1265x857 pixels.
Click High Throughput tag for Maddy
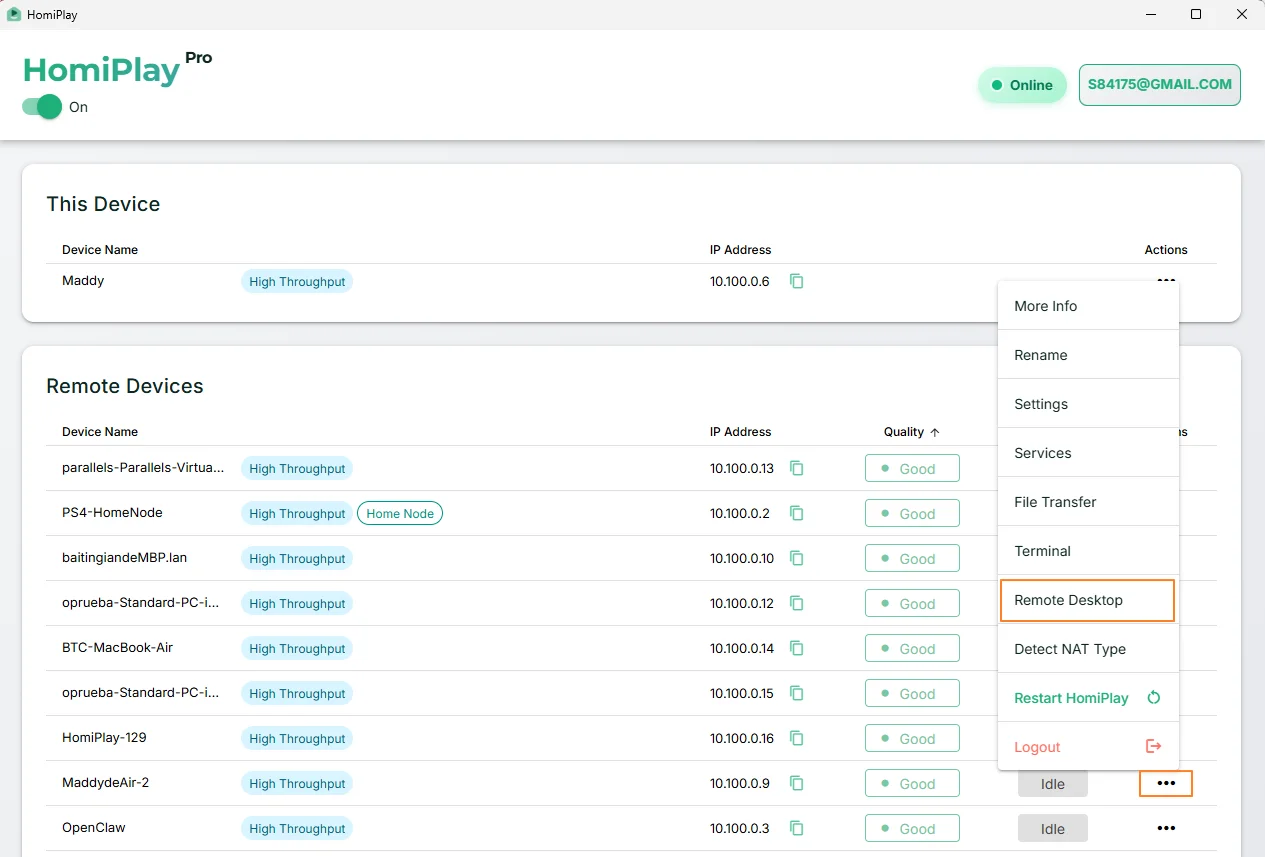tap(297, 281)
